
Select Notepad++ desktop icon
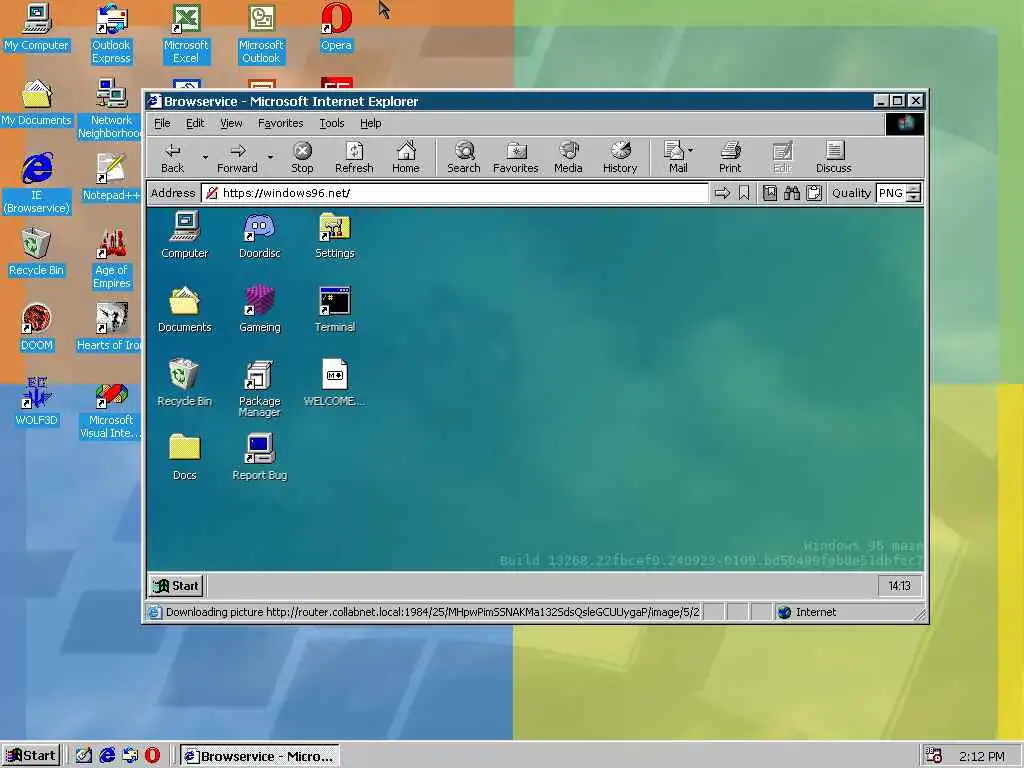pyautogui.click(x=111, y=178)
